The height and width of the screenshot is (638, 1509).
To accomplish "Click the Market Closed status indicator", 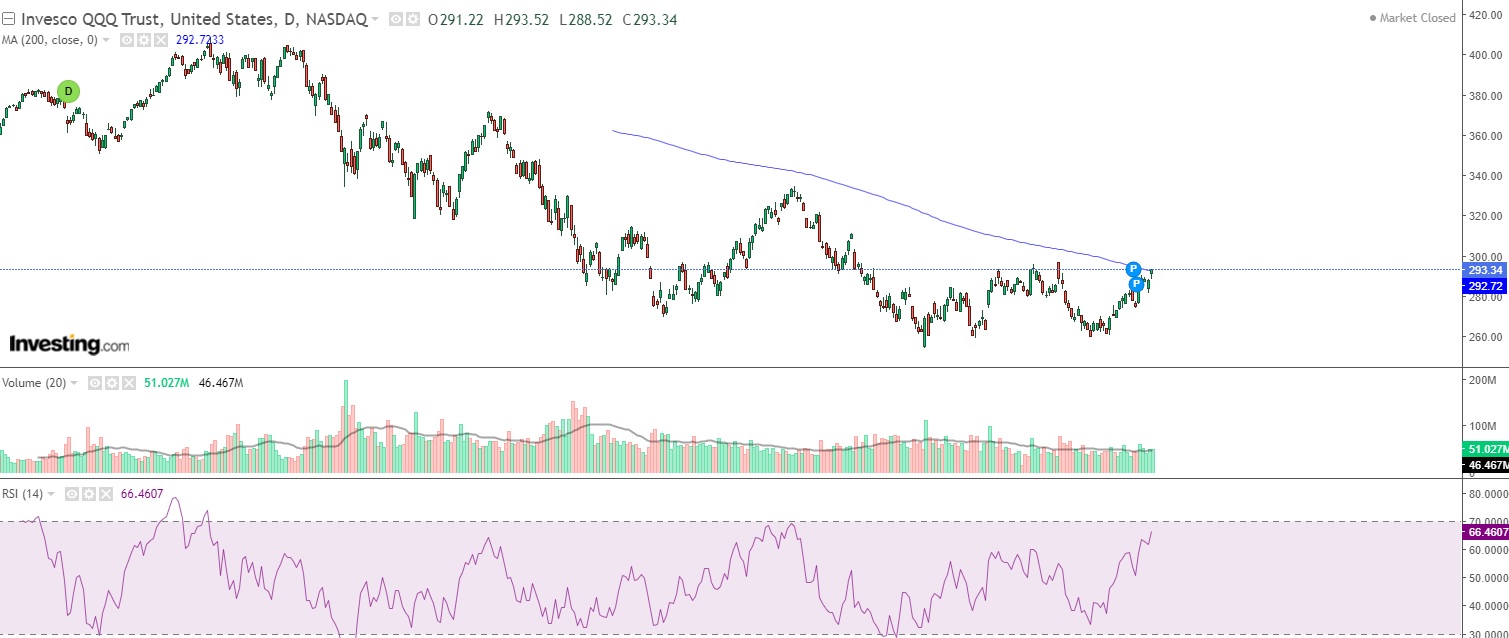I will [x=1413, y=18].
